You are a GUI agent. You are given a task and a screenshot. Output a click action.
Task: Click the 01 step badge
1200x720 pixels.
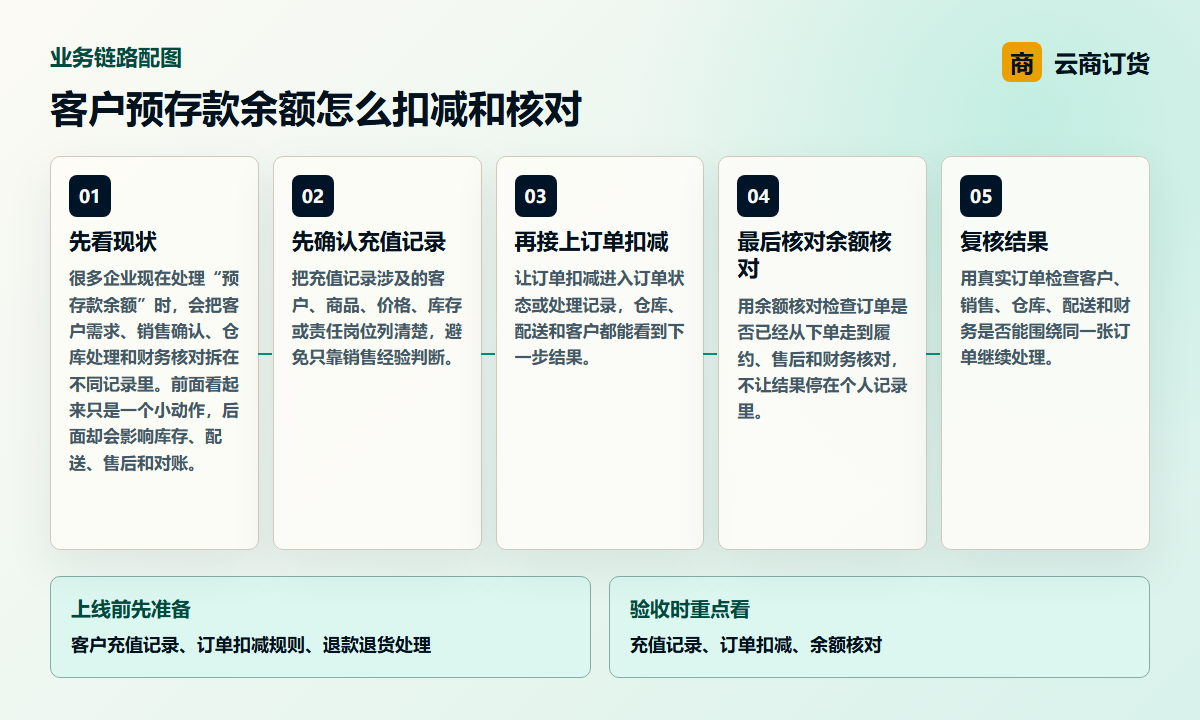[90, 196]
